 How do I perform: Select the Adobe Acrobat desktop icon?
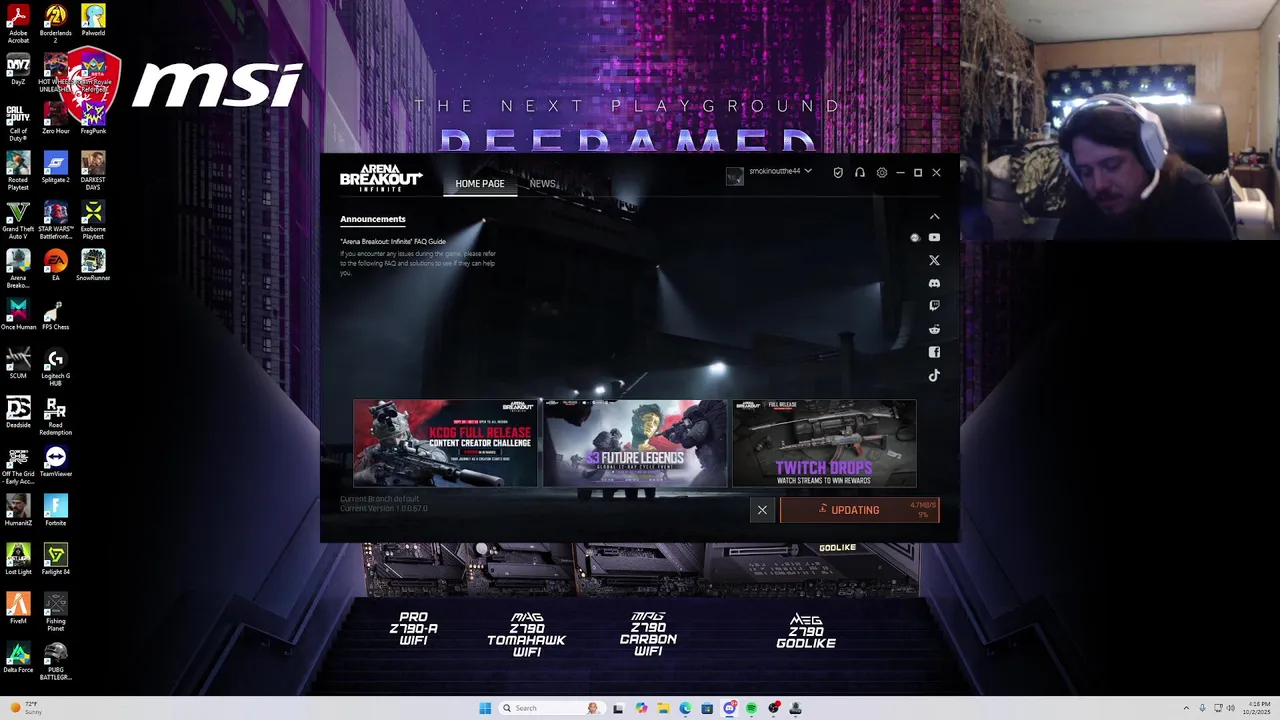click(x=18, y=24)
